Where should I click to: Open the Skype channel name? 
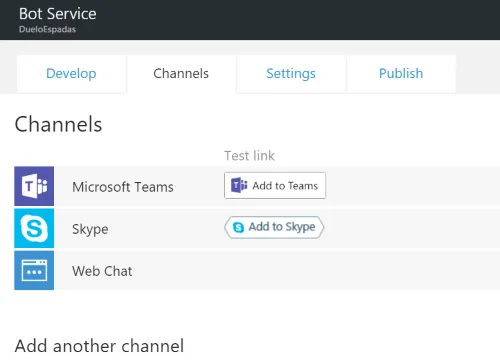click(90, 229)
